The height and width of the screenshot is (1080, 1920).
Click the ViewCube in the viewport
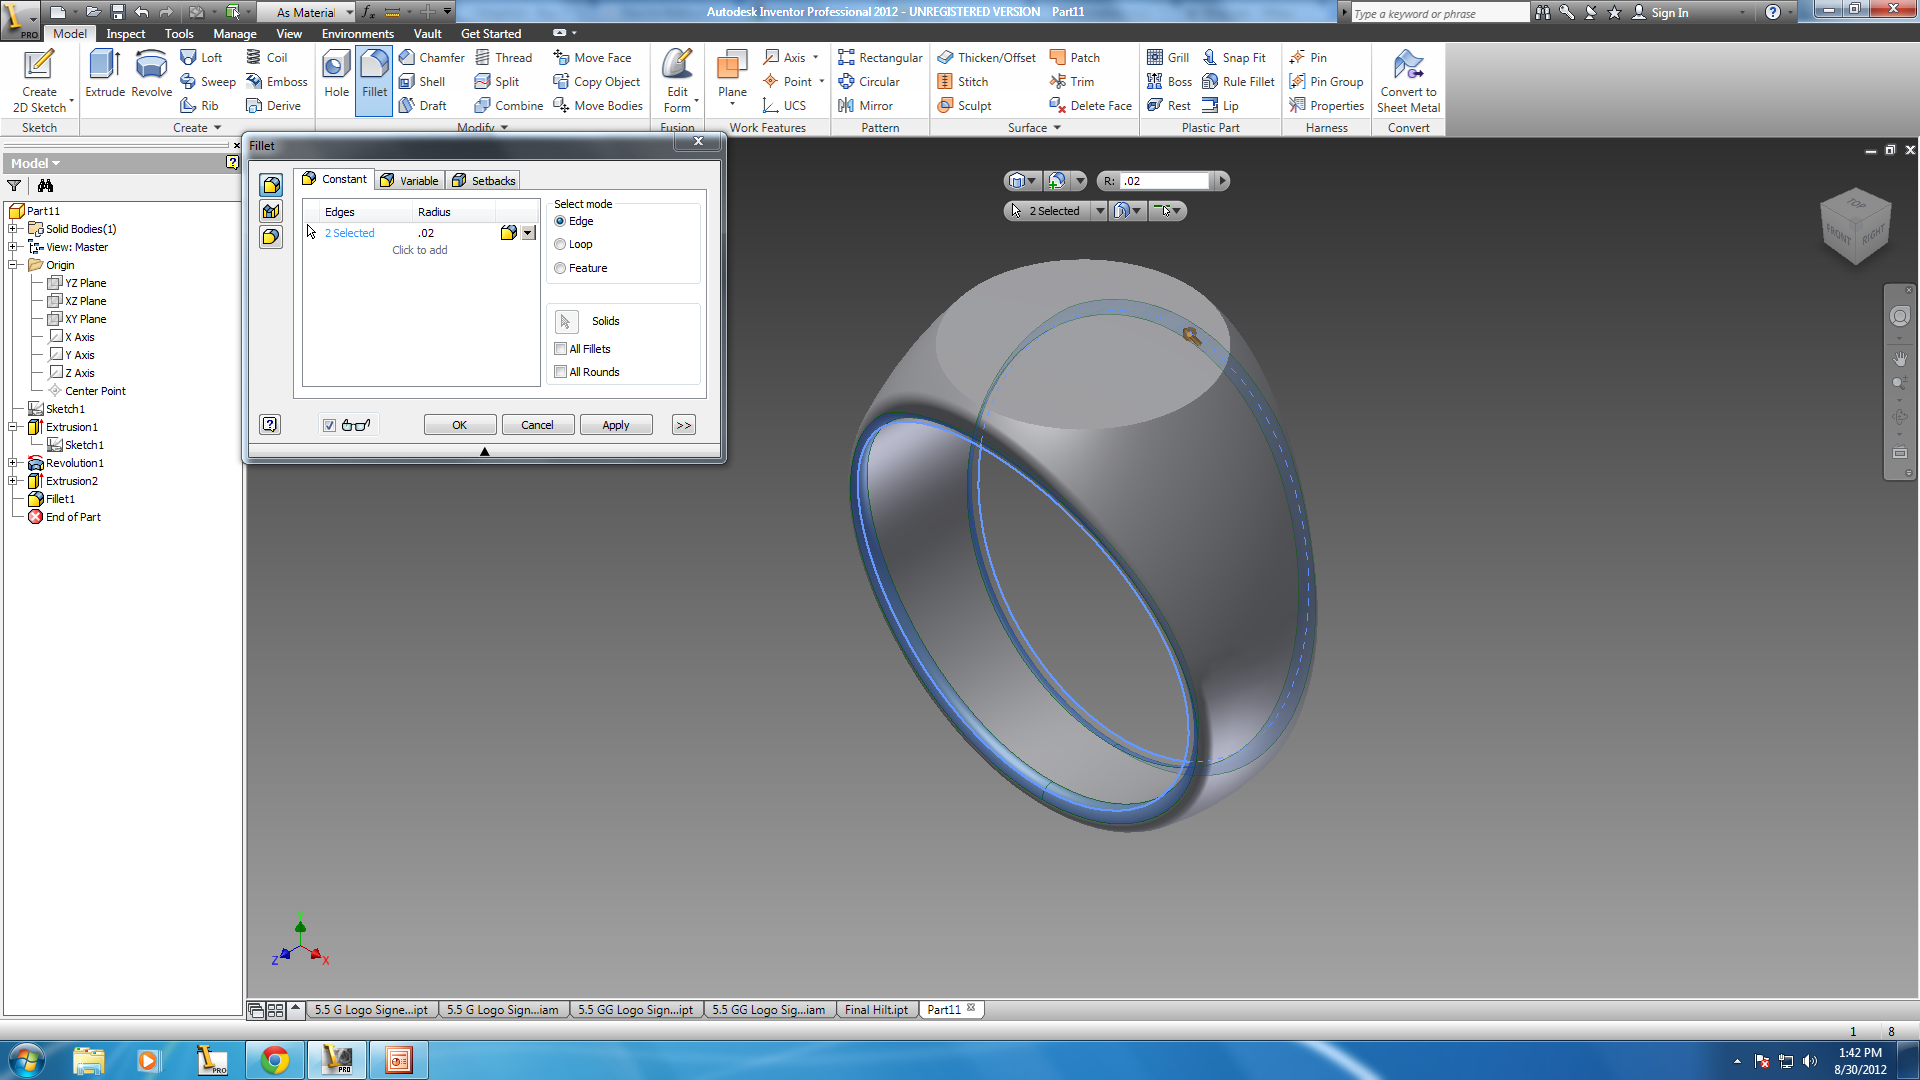point(1855,227)
